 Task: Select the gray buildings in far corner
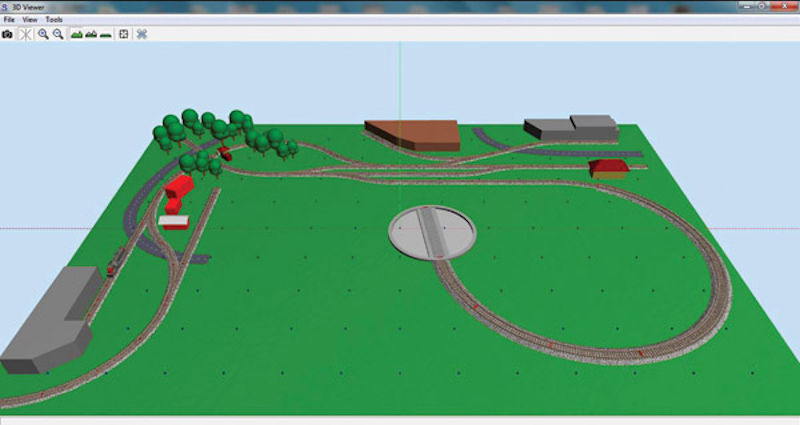[570, 128]
